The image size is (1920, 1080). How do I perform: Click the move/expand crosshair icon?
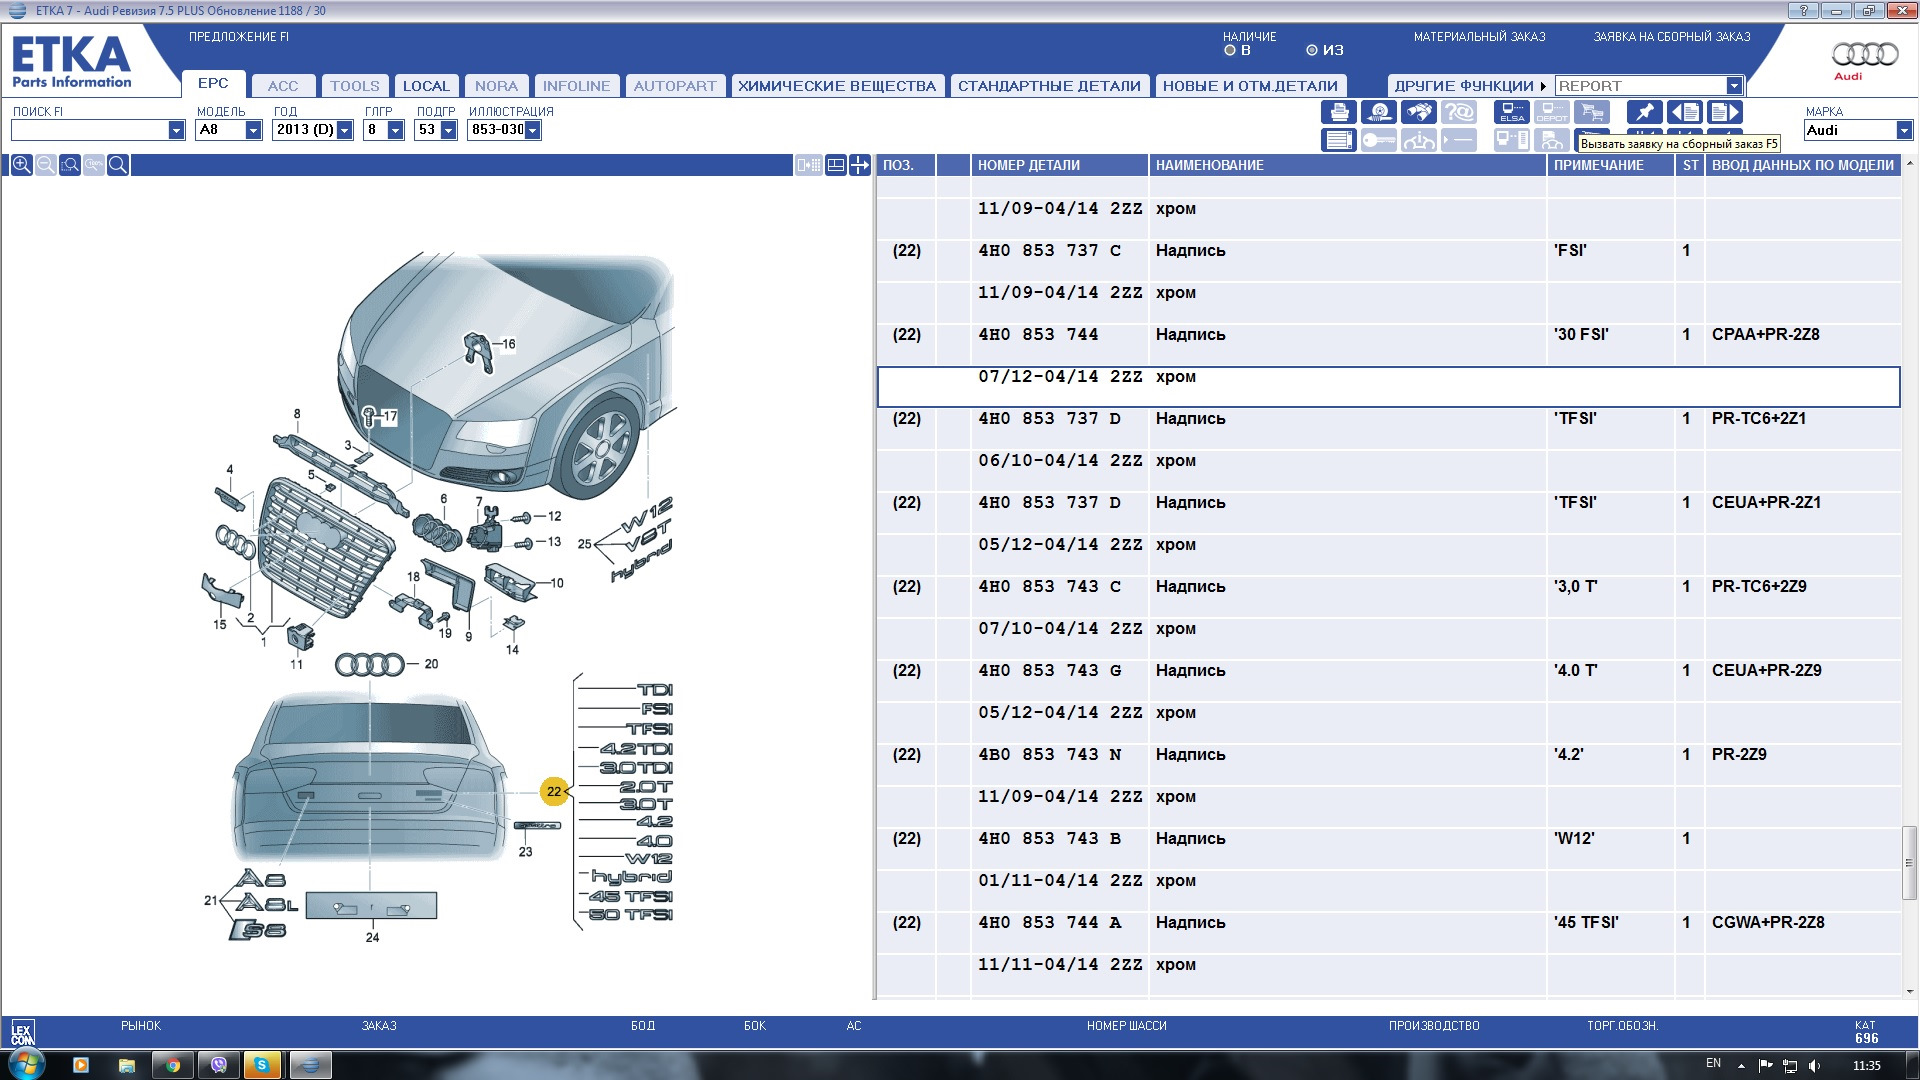click(x=860, y=165)
